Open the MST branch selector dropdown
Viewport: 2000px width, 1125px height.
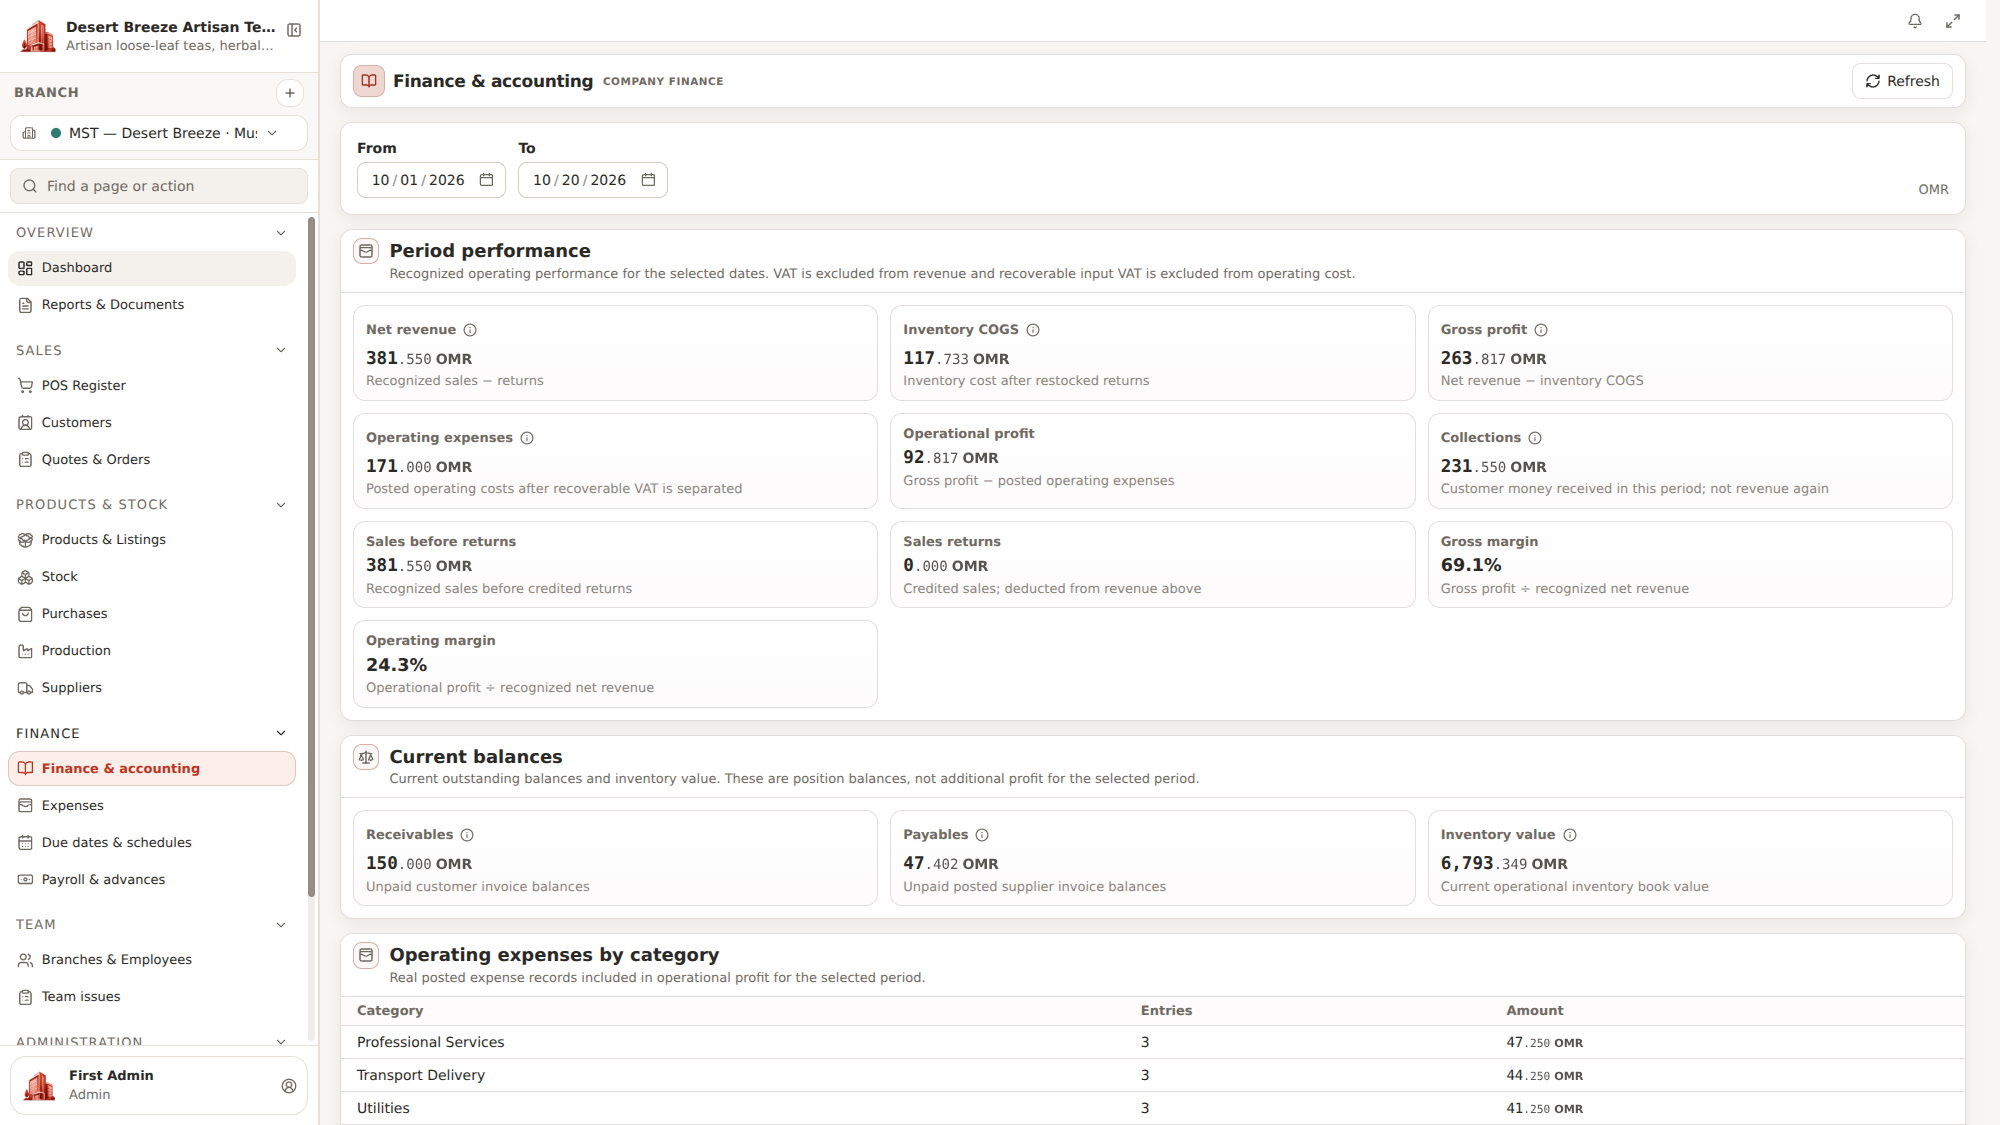(x=159, y=133)
